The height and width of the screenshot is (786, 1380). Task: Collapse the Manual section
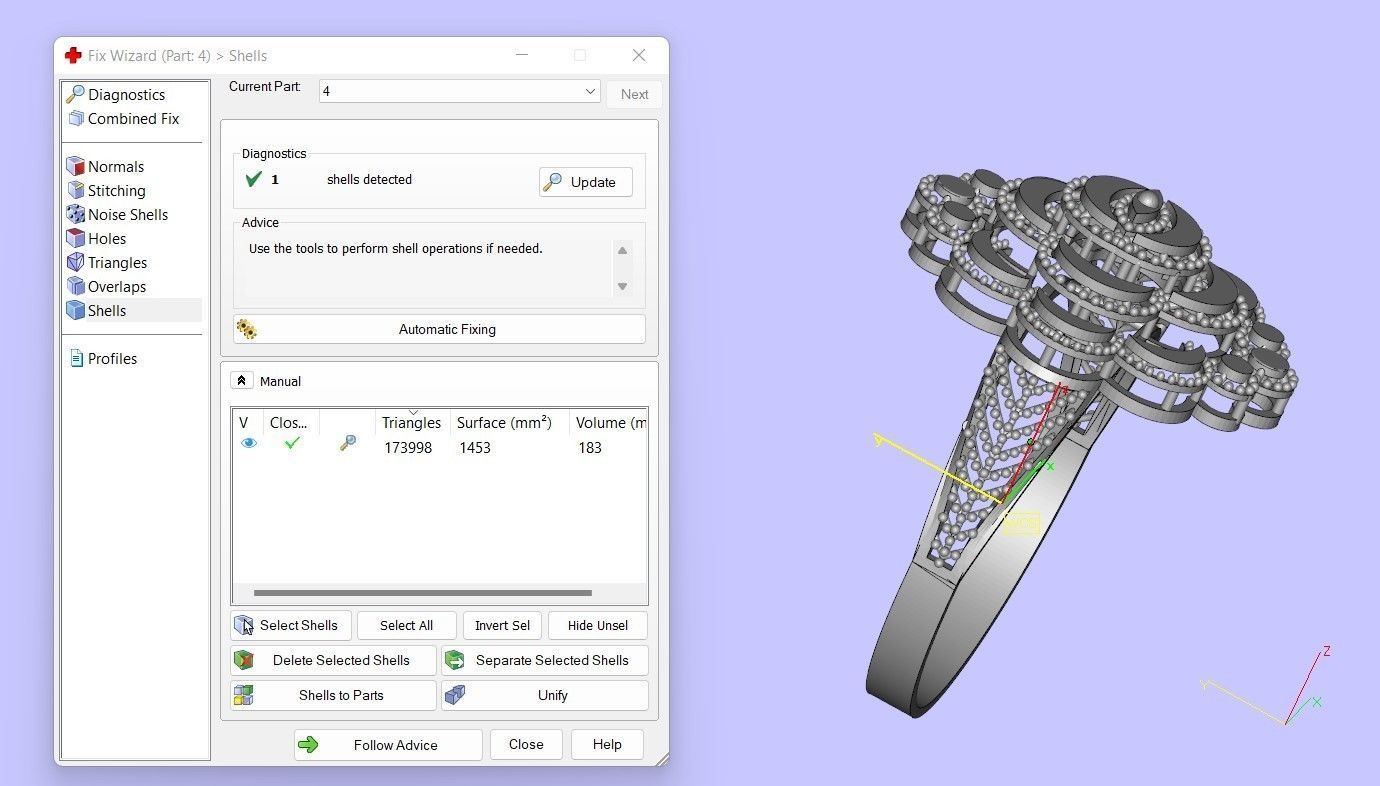(x=241, y=380)
